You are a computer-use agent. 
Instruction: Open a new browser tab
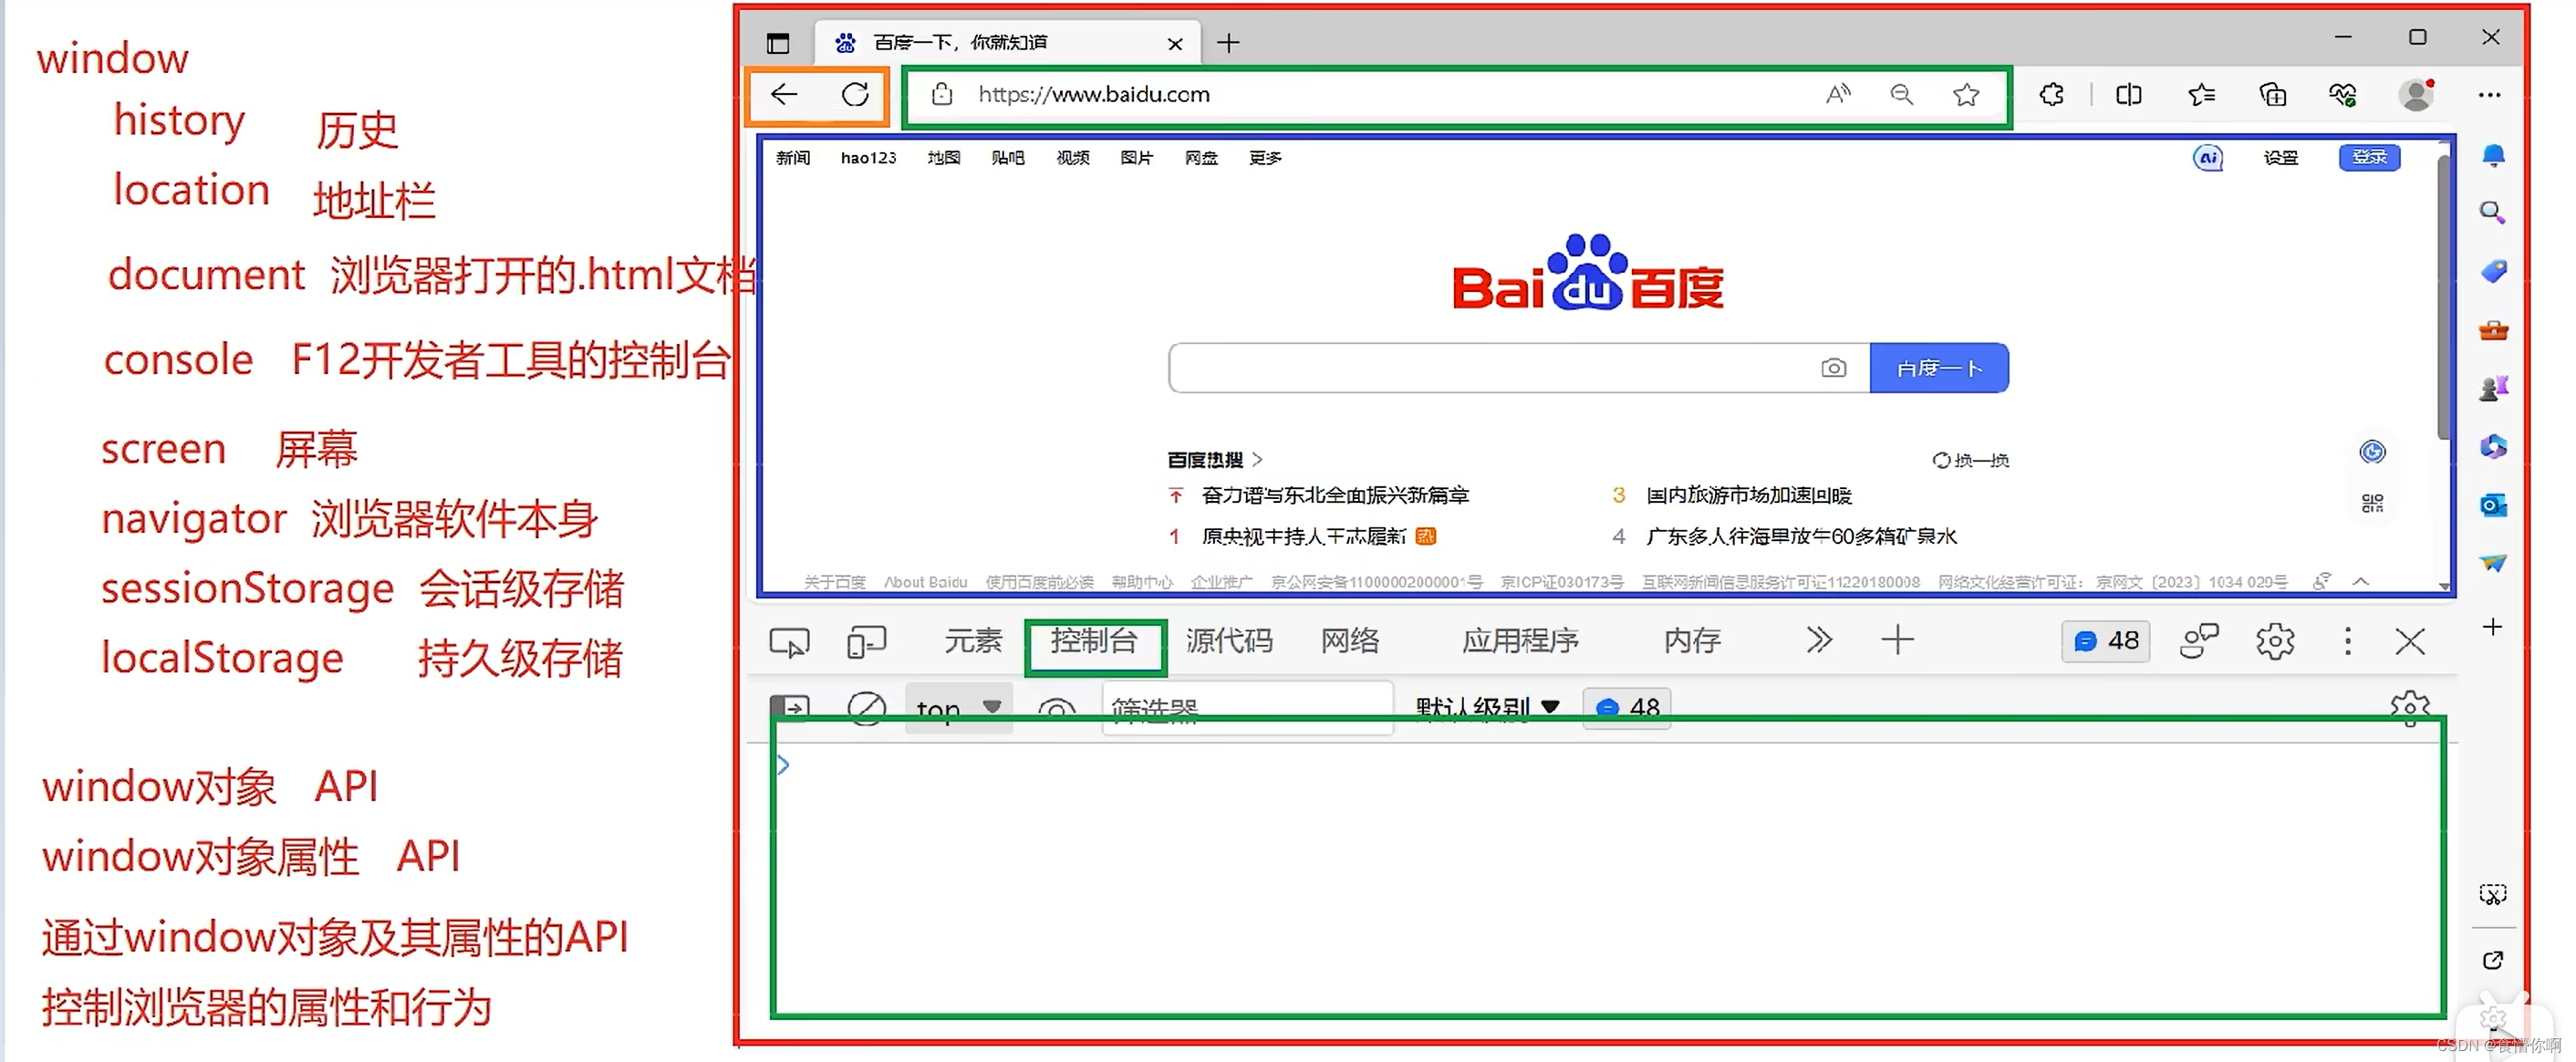pyautogui.click(x=1228, y=43)
